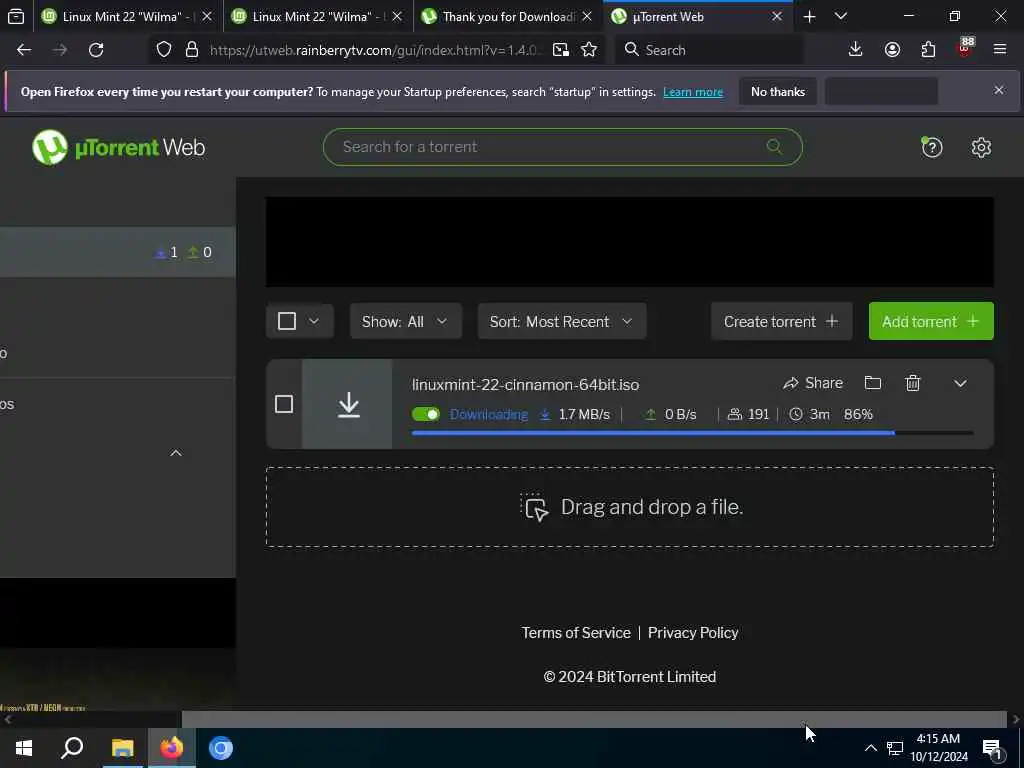
Task: Click Firefox icon in taskbar
Action: (172, 748)
